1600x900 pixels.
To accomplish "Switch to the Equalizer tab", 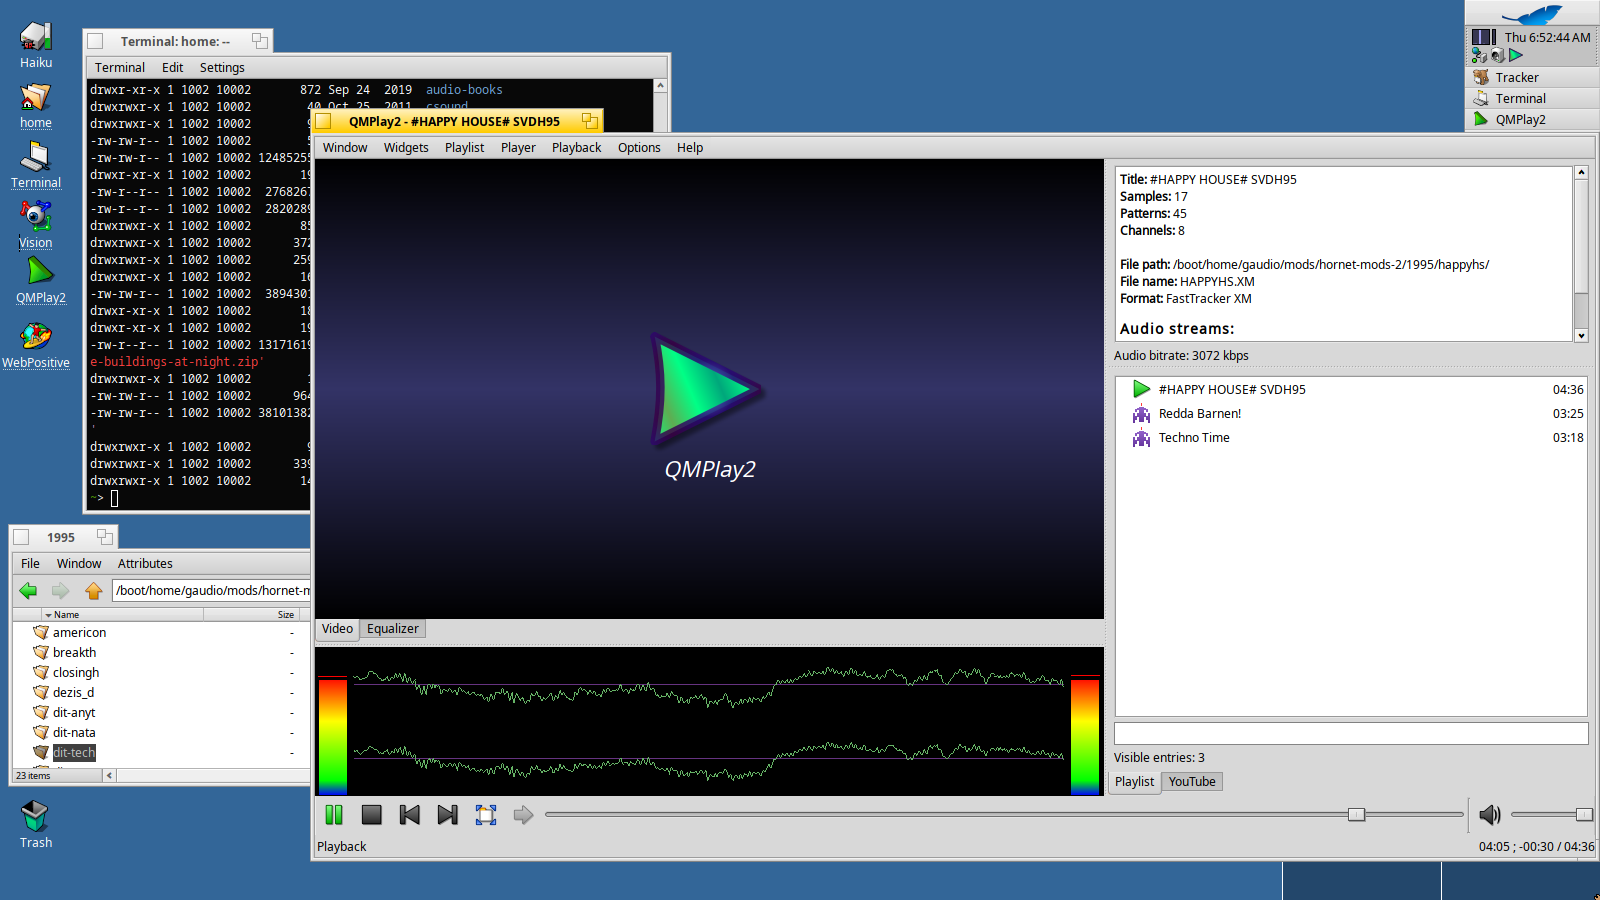I will pos(393,629).
